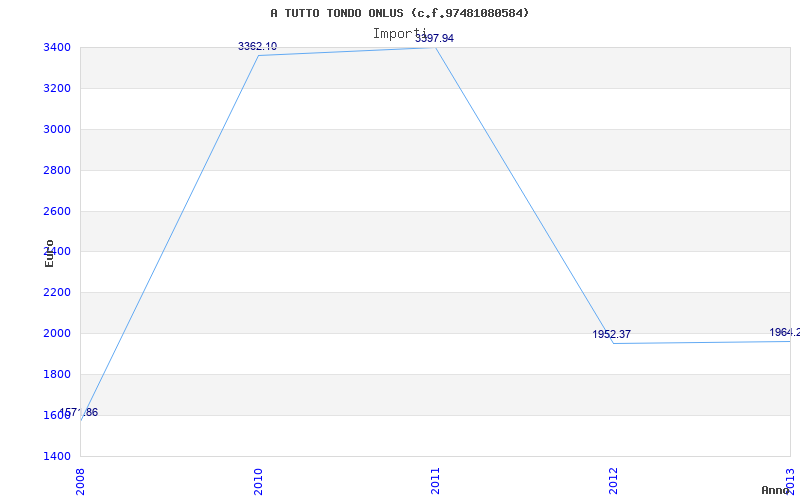Click the 2011 x-axis year label
This screenshot has height=500, width=800.
[x=435, y=481]
